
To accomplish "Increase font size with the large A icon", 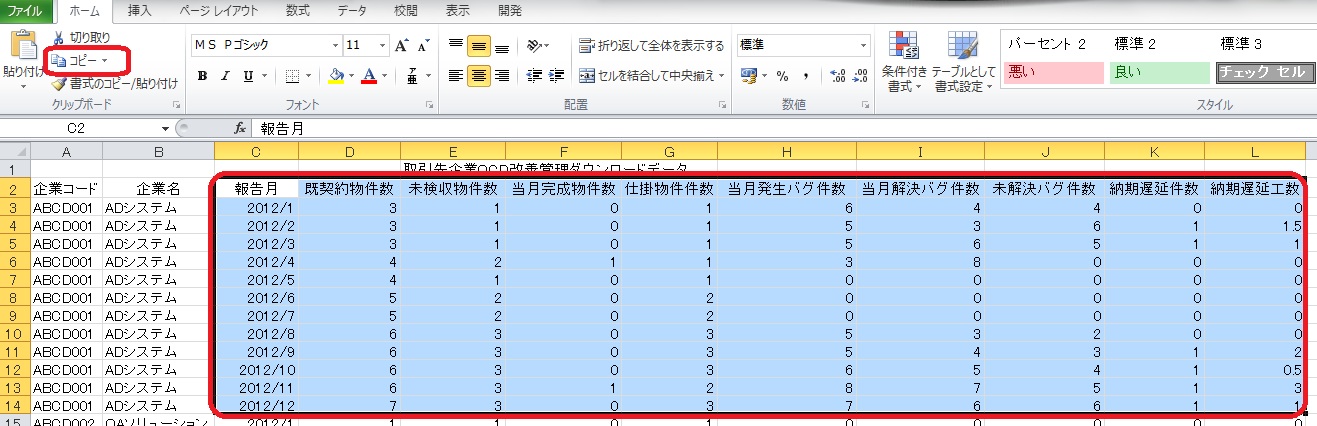I will [x=402, y=46].
